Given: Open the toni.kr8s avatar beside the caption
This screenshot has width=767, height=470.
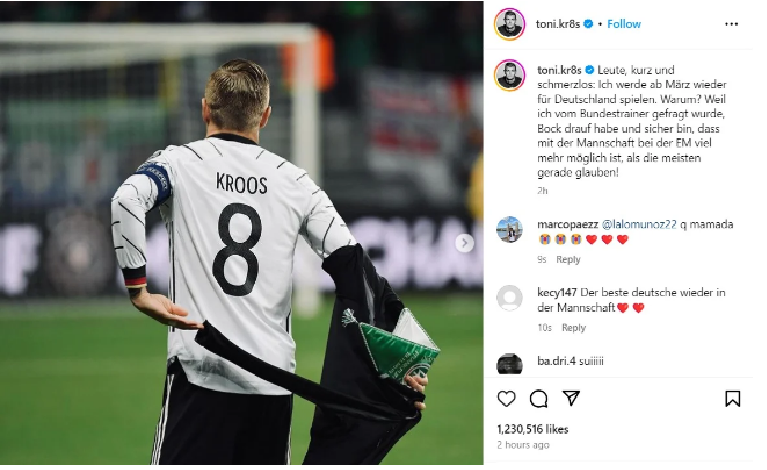Looking at the screenshot, I should [x=509, y=75].
